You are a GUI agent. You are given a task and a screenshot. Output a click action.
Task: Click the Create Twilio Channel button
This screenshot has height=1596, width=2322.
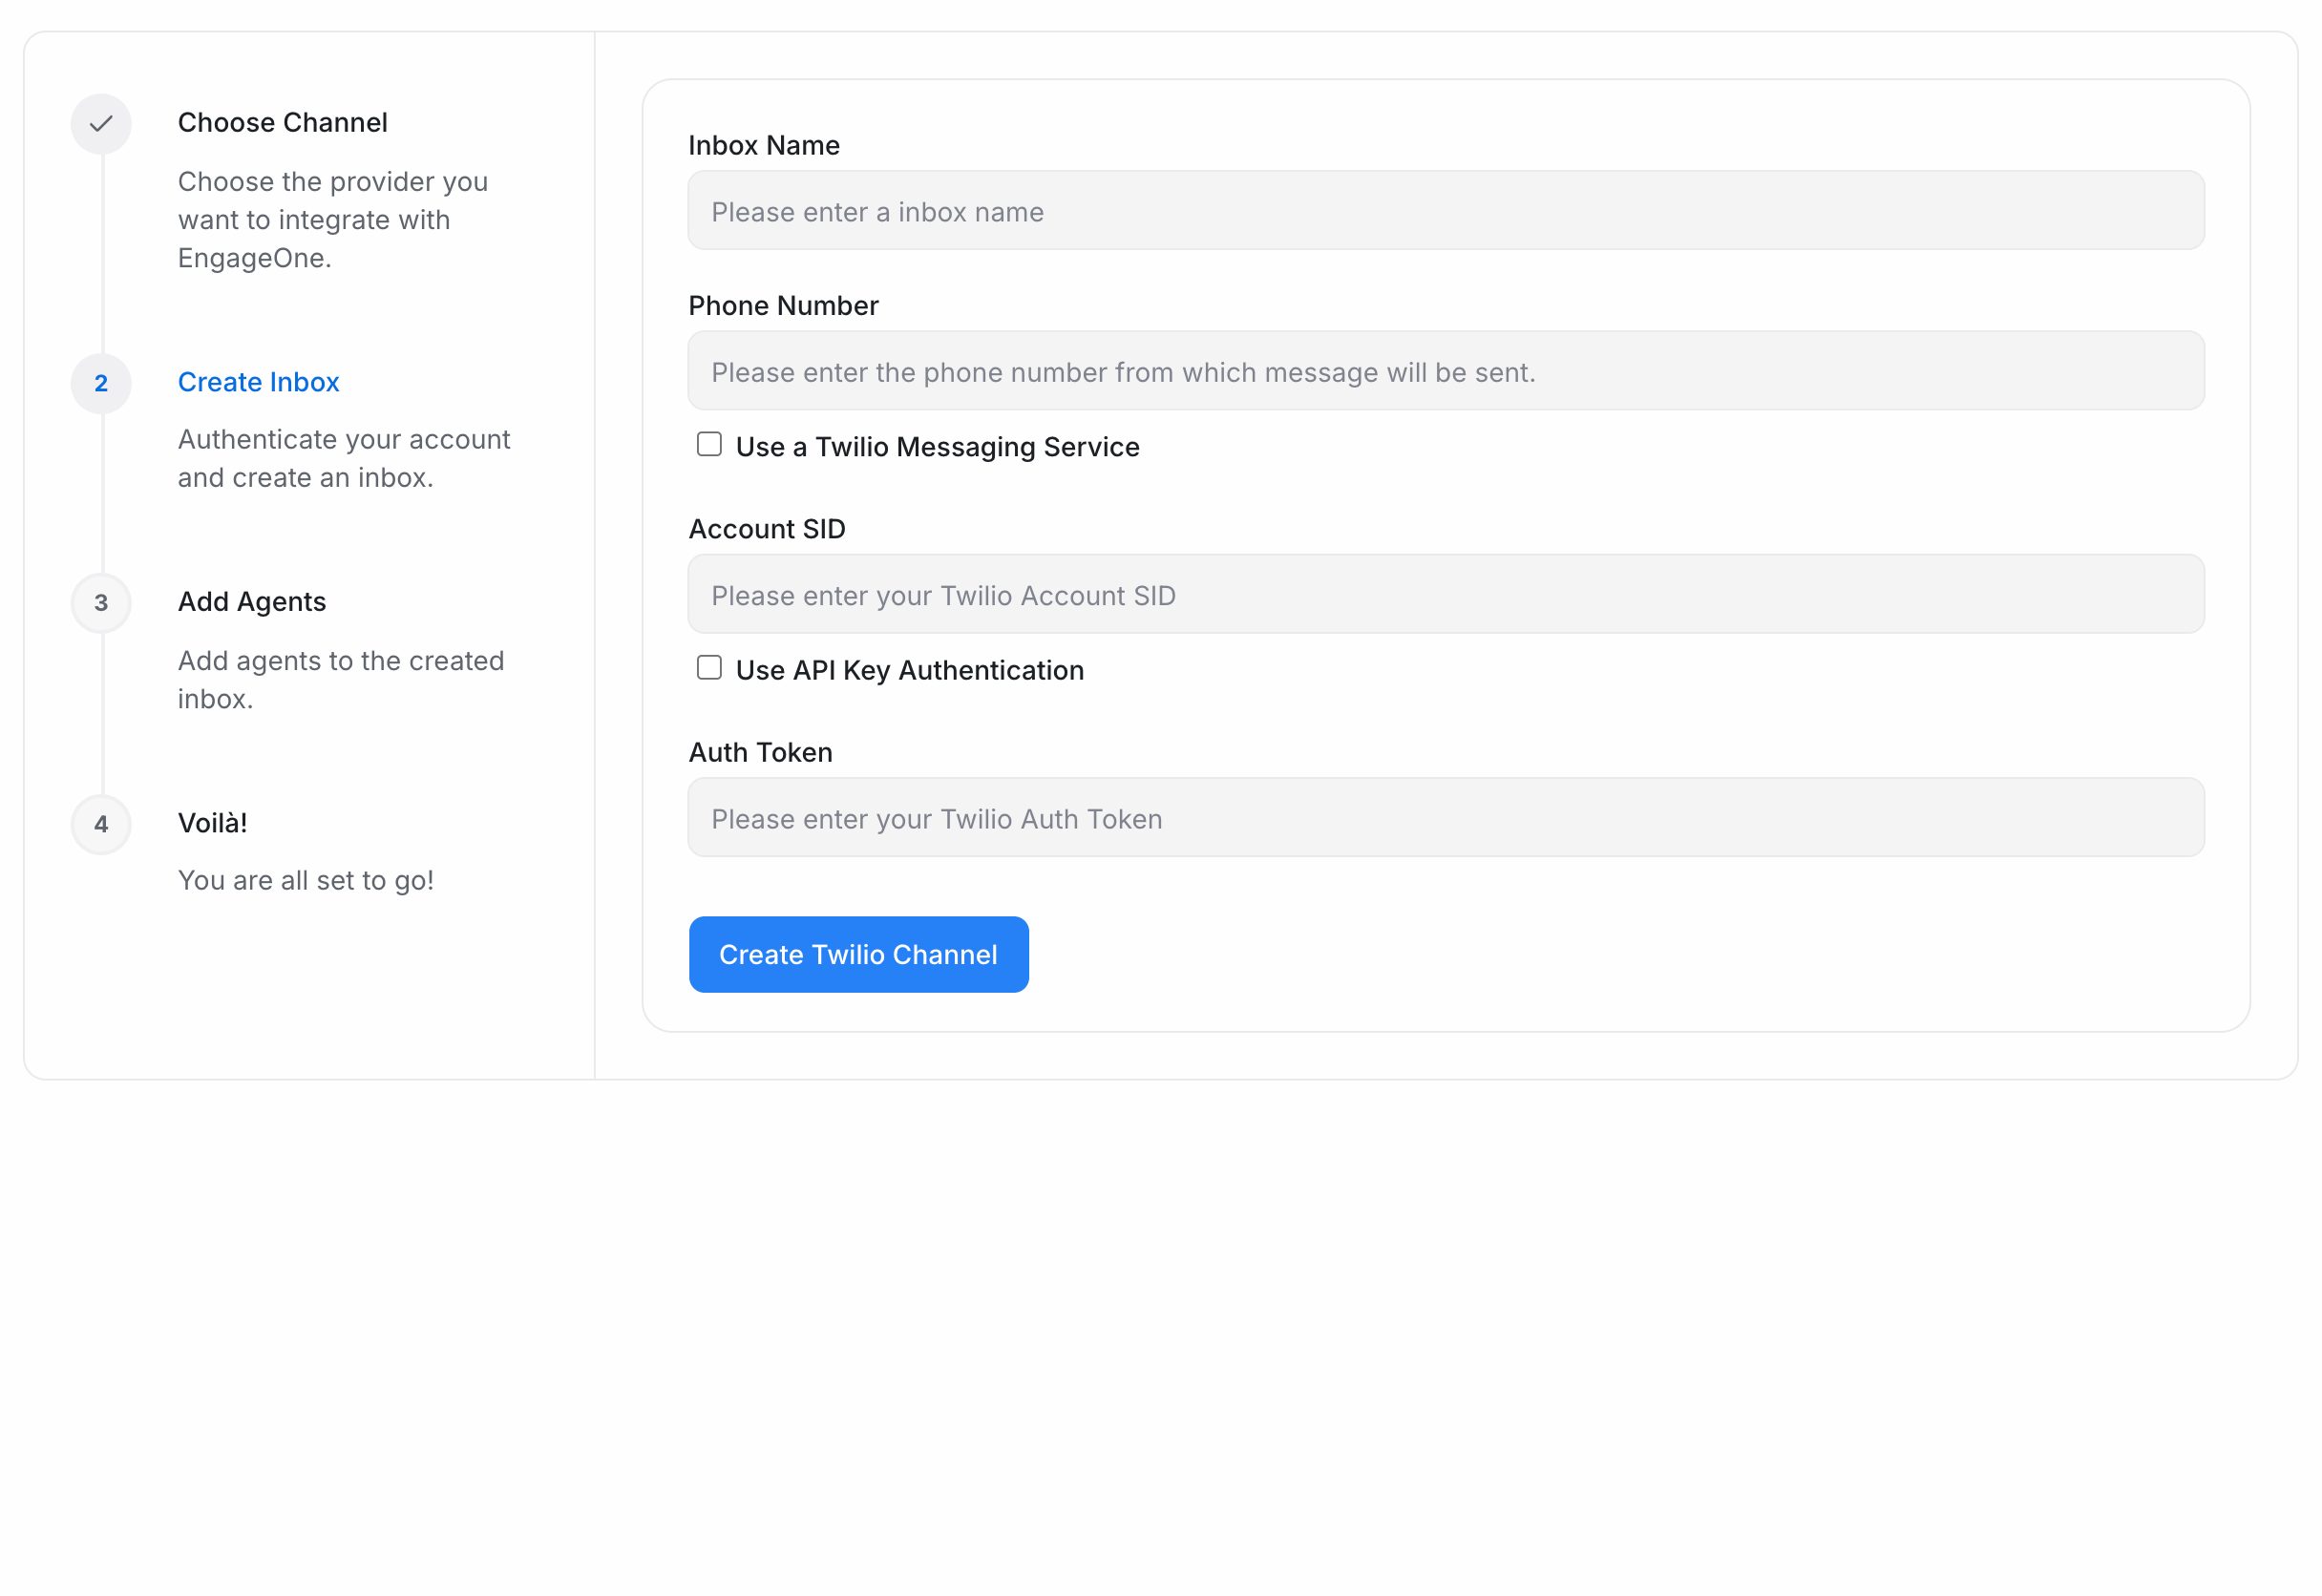[858, 954]
